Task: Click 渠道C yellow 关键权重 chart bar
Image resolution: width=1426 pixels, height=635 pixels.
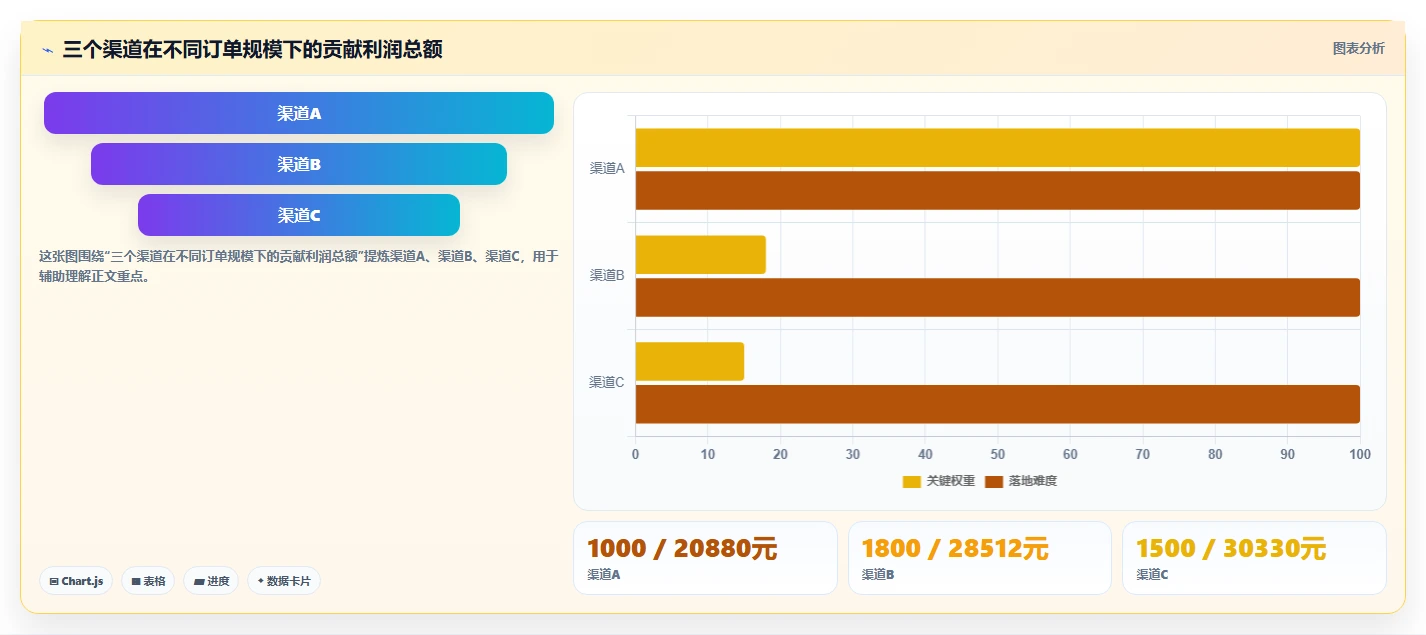Action: tap(689, 361)
